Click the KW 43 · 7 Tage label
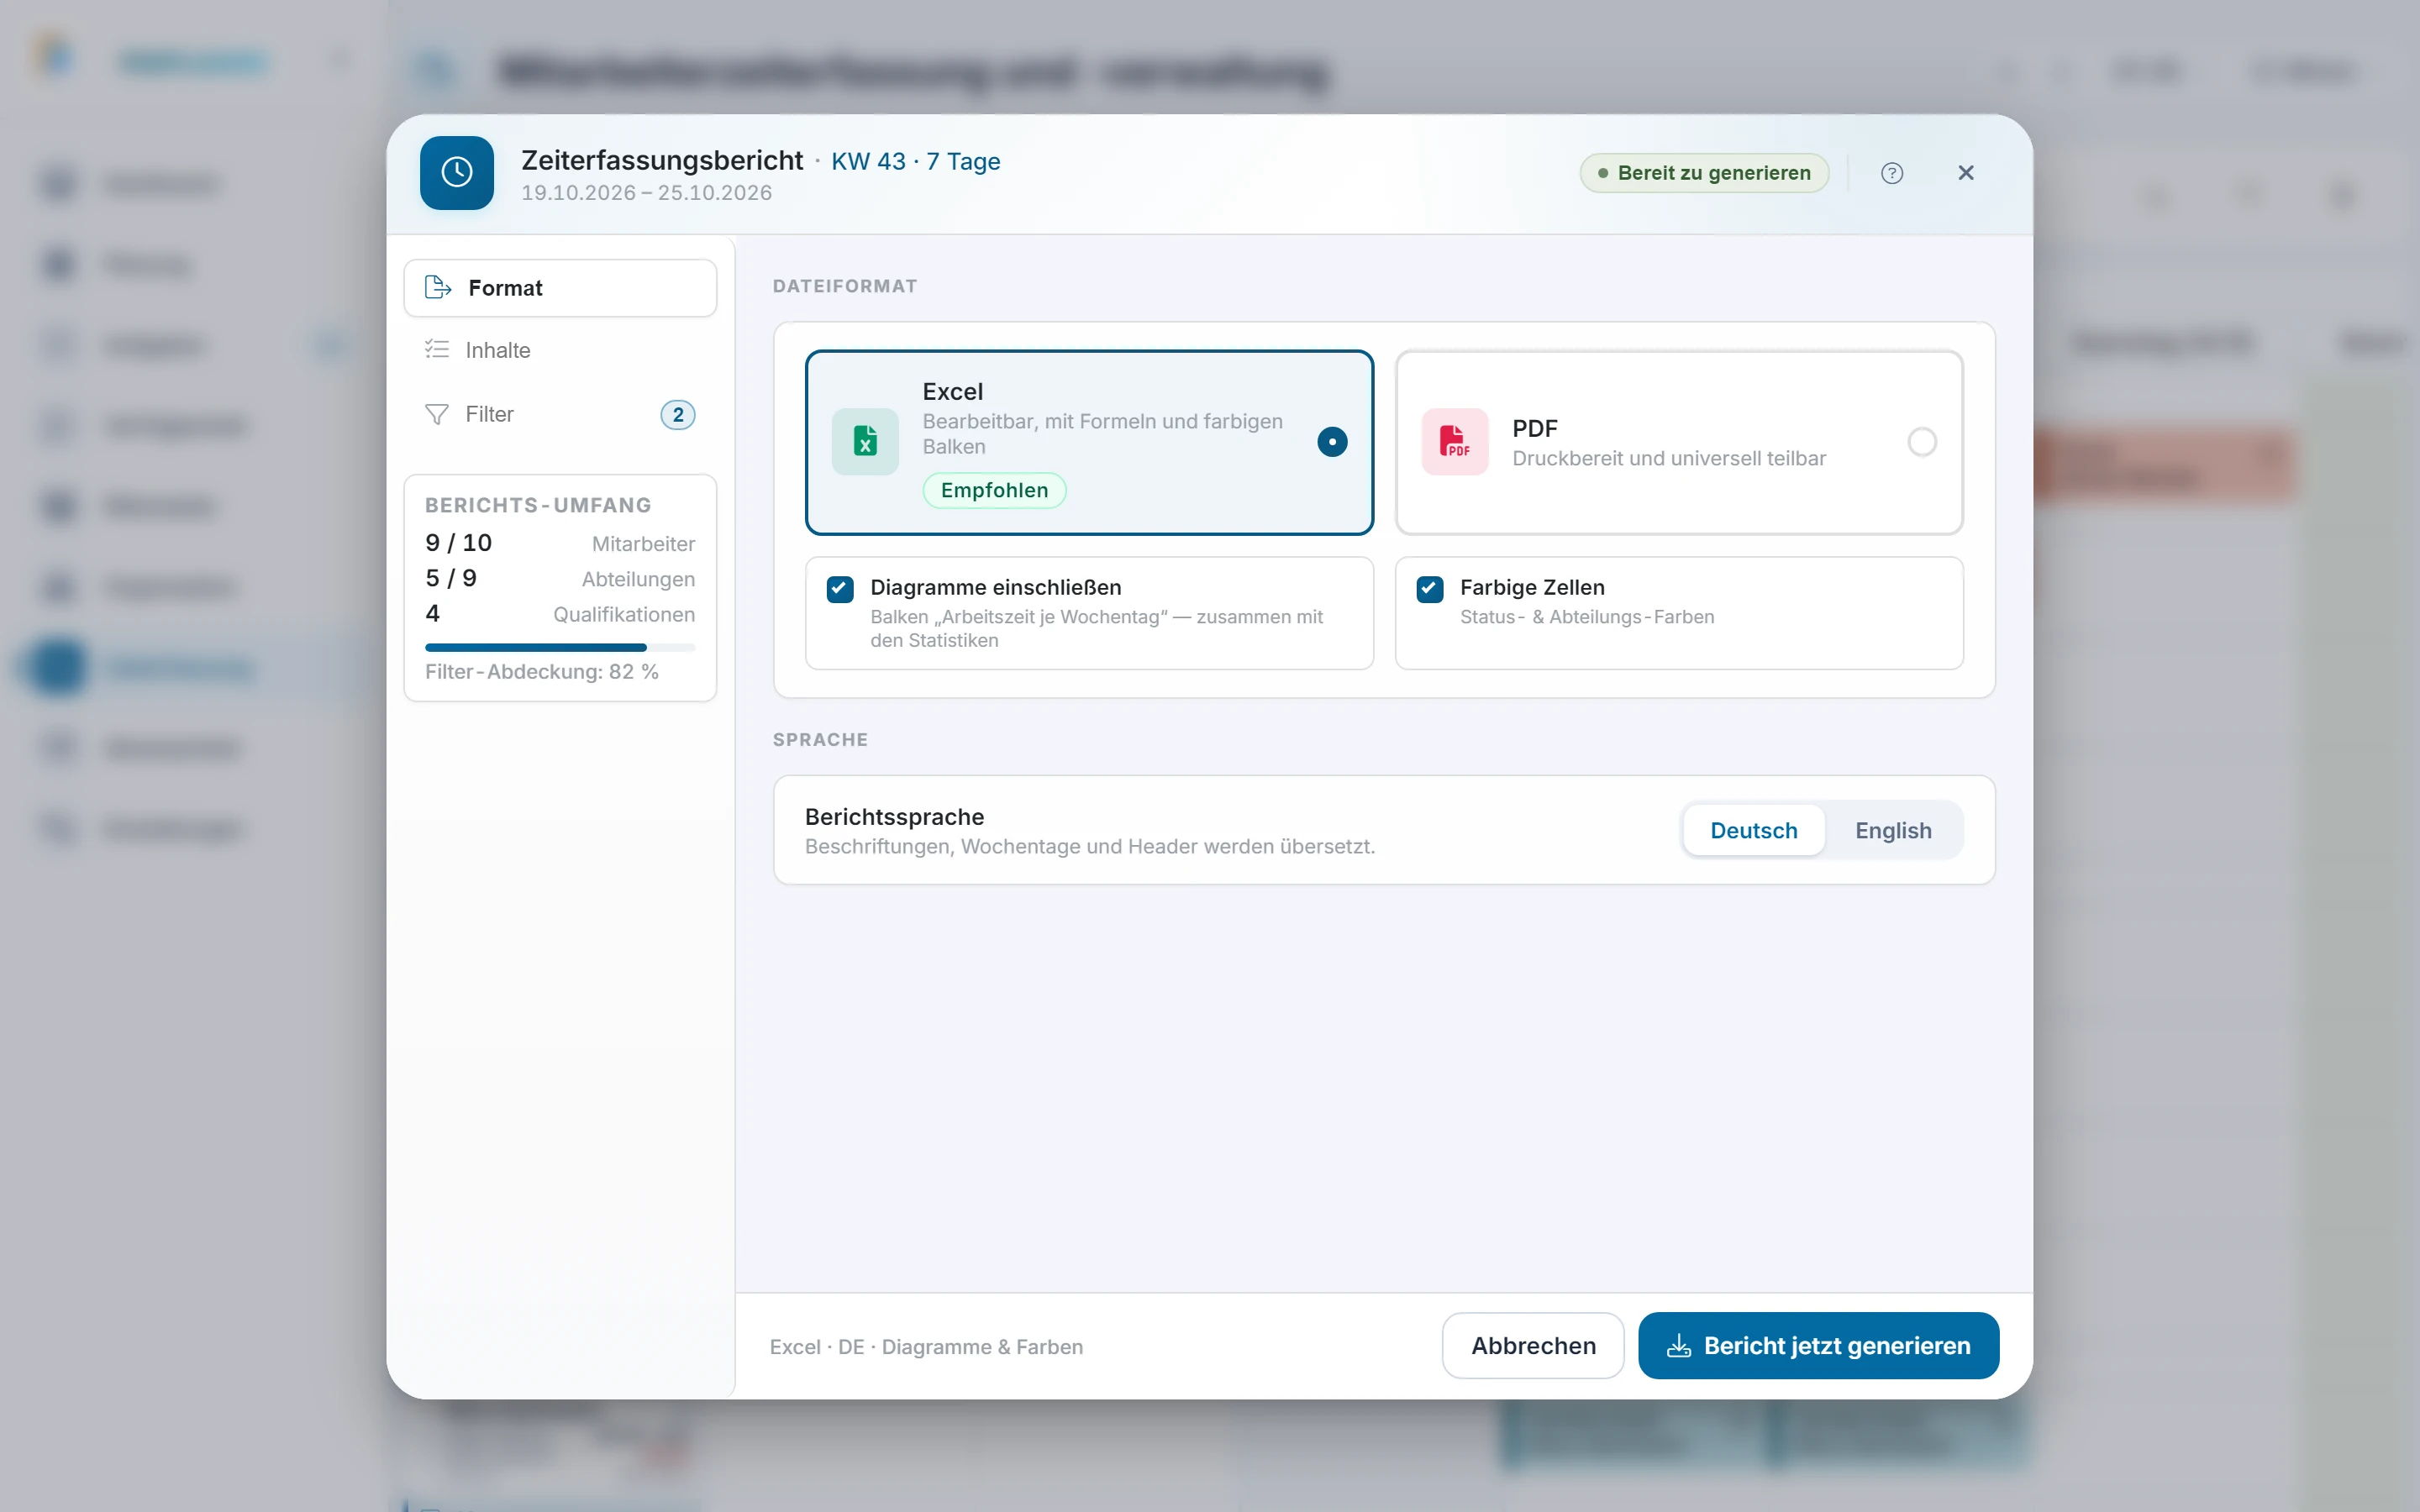This screenshot has width=2420, height=1512. [915, 161]
